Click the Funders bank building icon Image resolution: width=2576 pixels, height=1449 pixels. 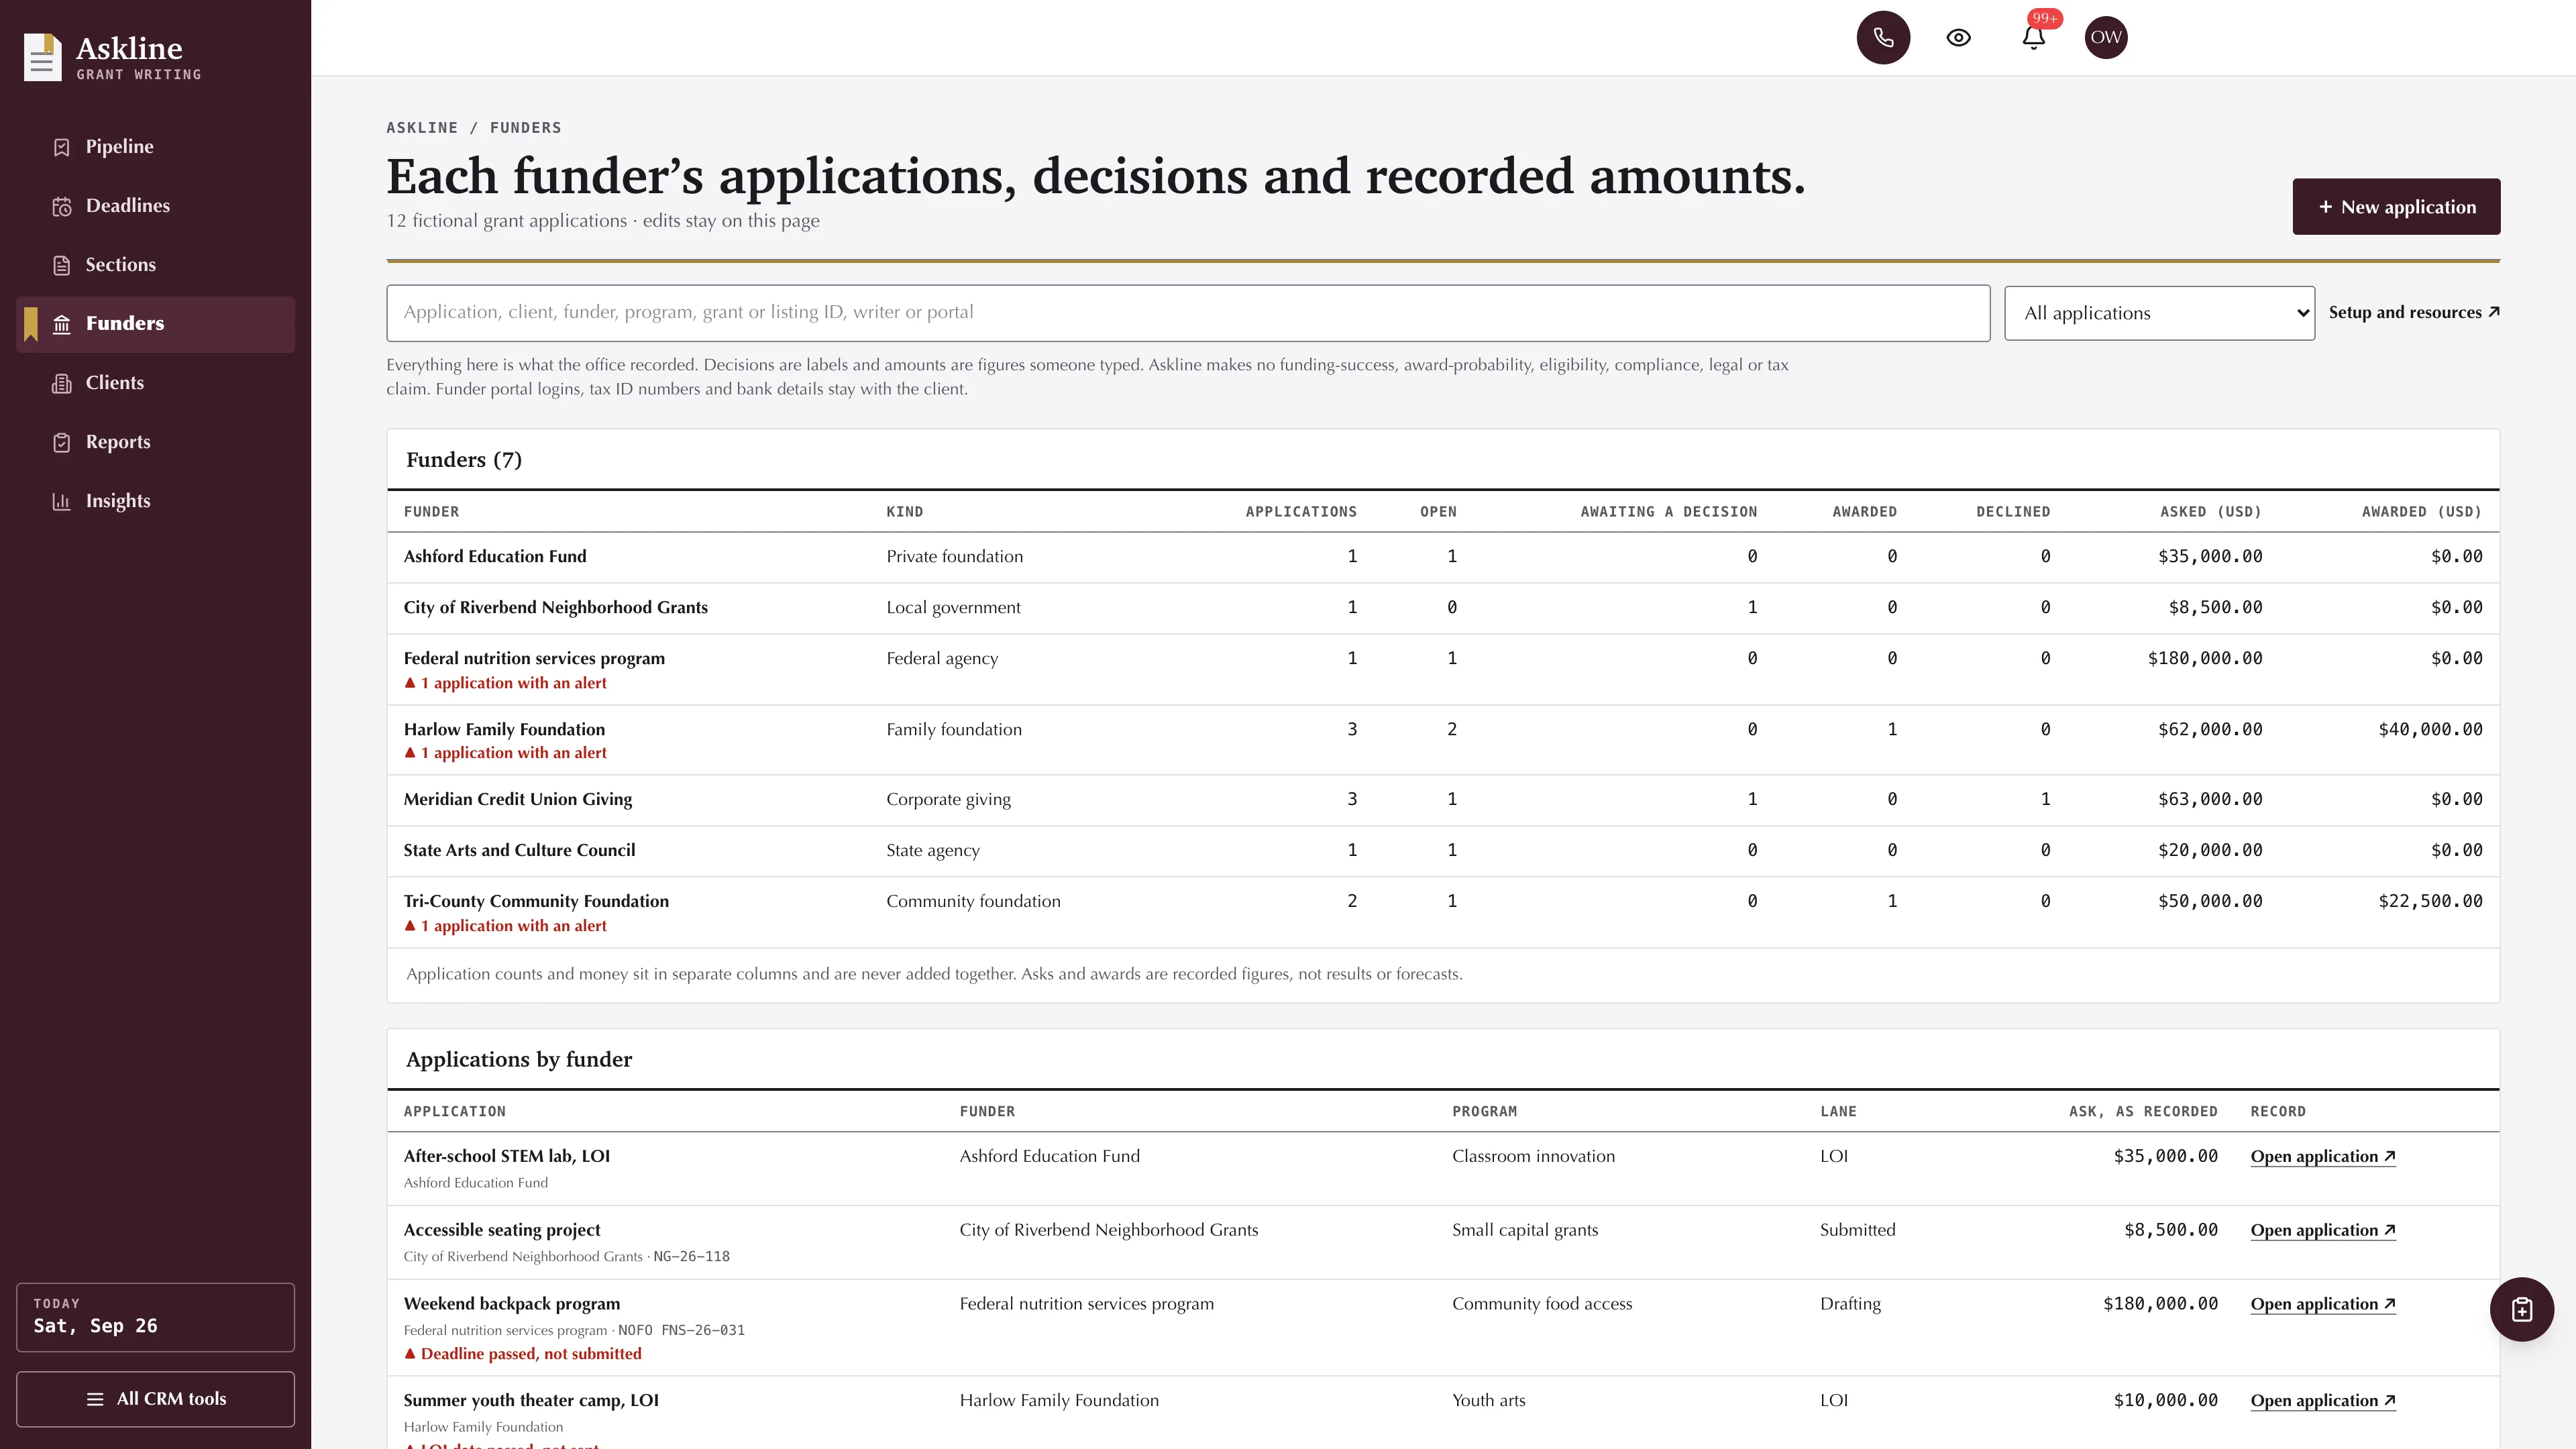pyautogui.click(x=62, y=324)
